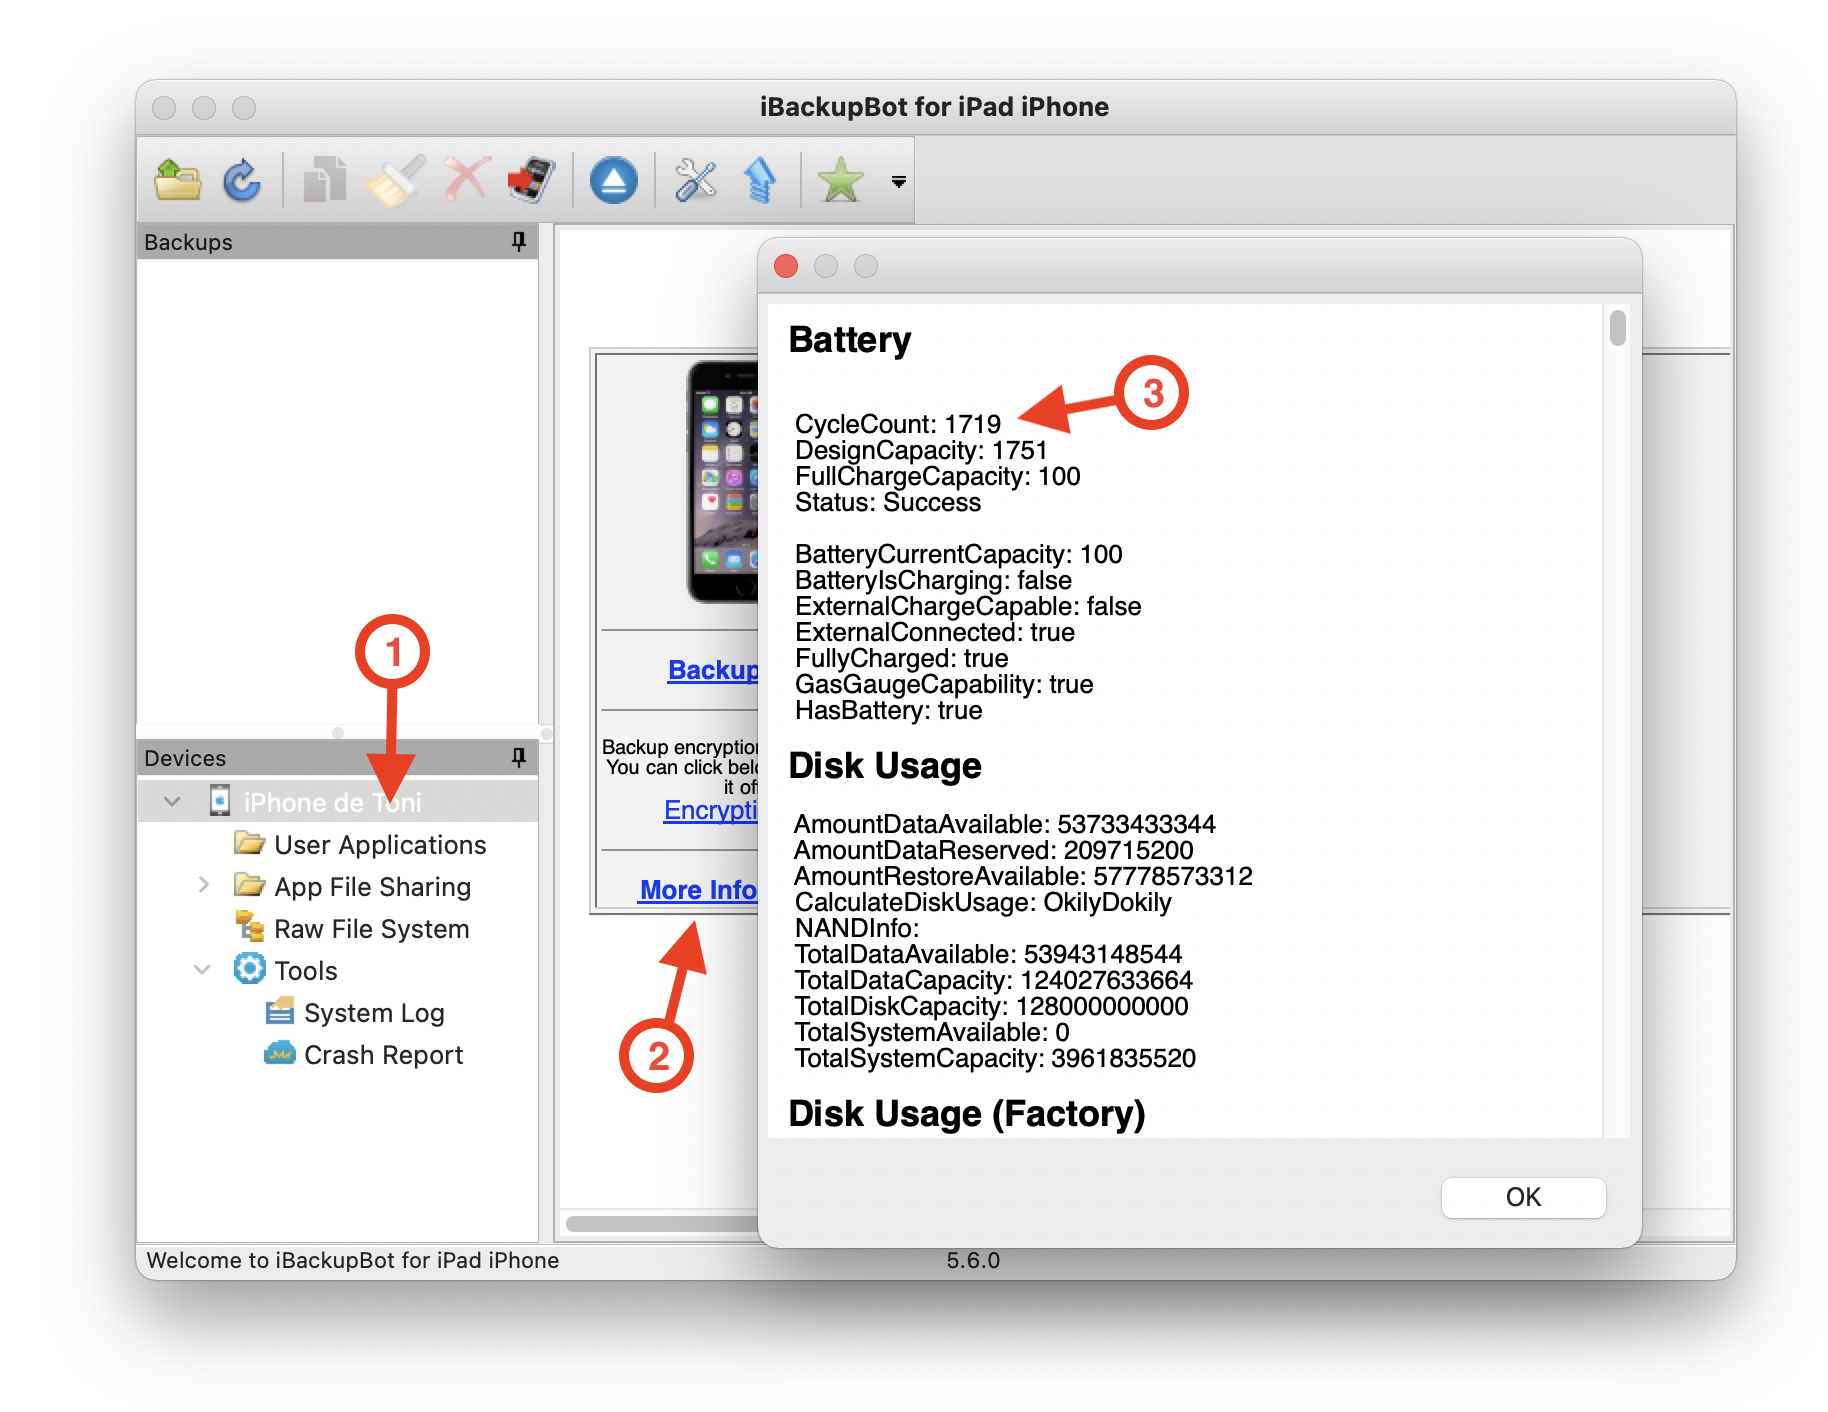Click the System Log icon
Viewport: 1828px width, 1412px height.
(x=280, y=1011)
